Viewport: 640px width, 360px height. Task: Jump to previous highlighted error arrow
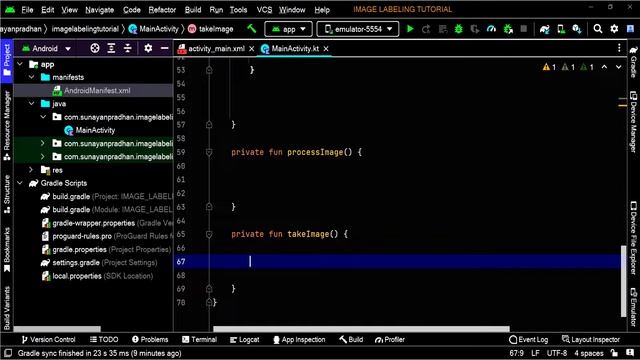[604, 67]
